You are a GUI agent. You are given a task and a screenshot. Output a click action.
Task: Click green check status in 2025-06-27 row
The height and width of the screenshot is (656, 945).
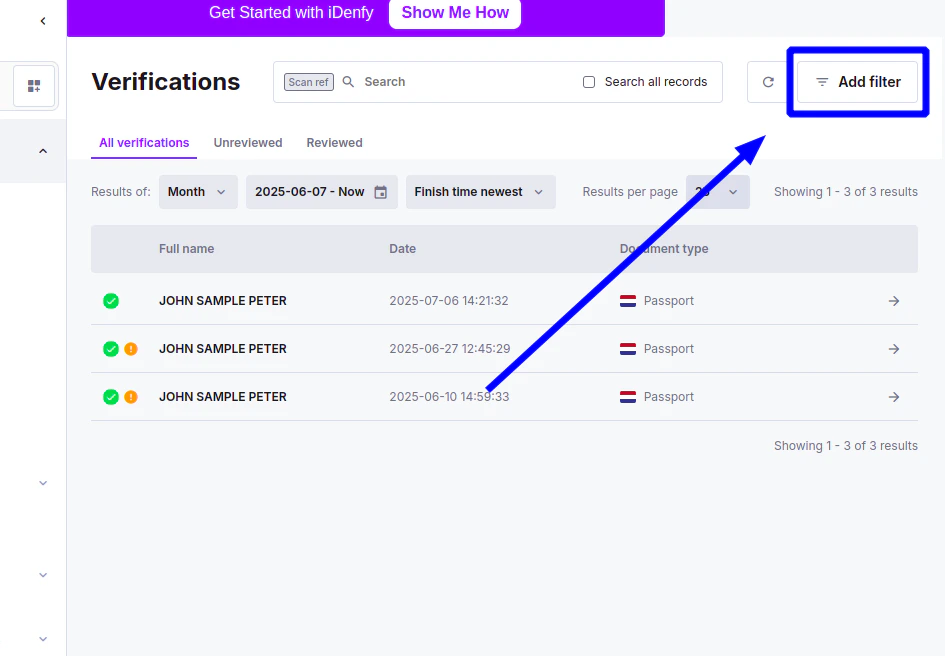point(111,349)
